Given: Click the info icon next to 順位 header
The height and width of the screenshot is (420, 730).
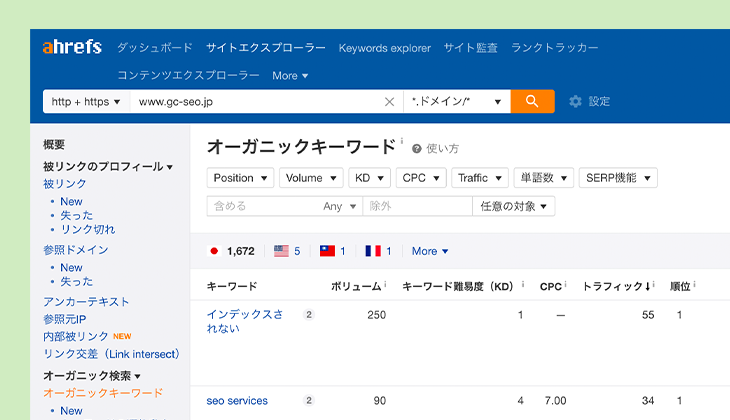Looking at the screenshot, I should point(694,284).
